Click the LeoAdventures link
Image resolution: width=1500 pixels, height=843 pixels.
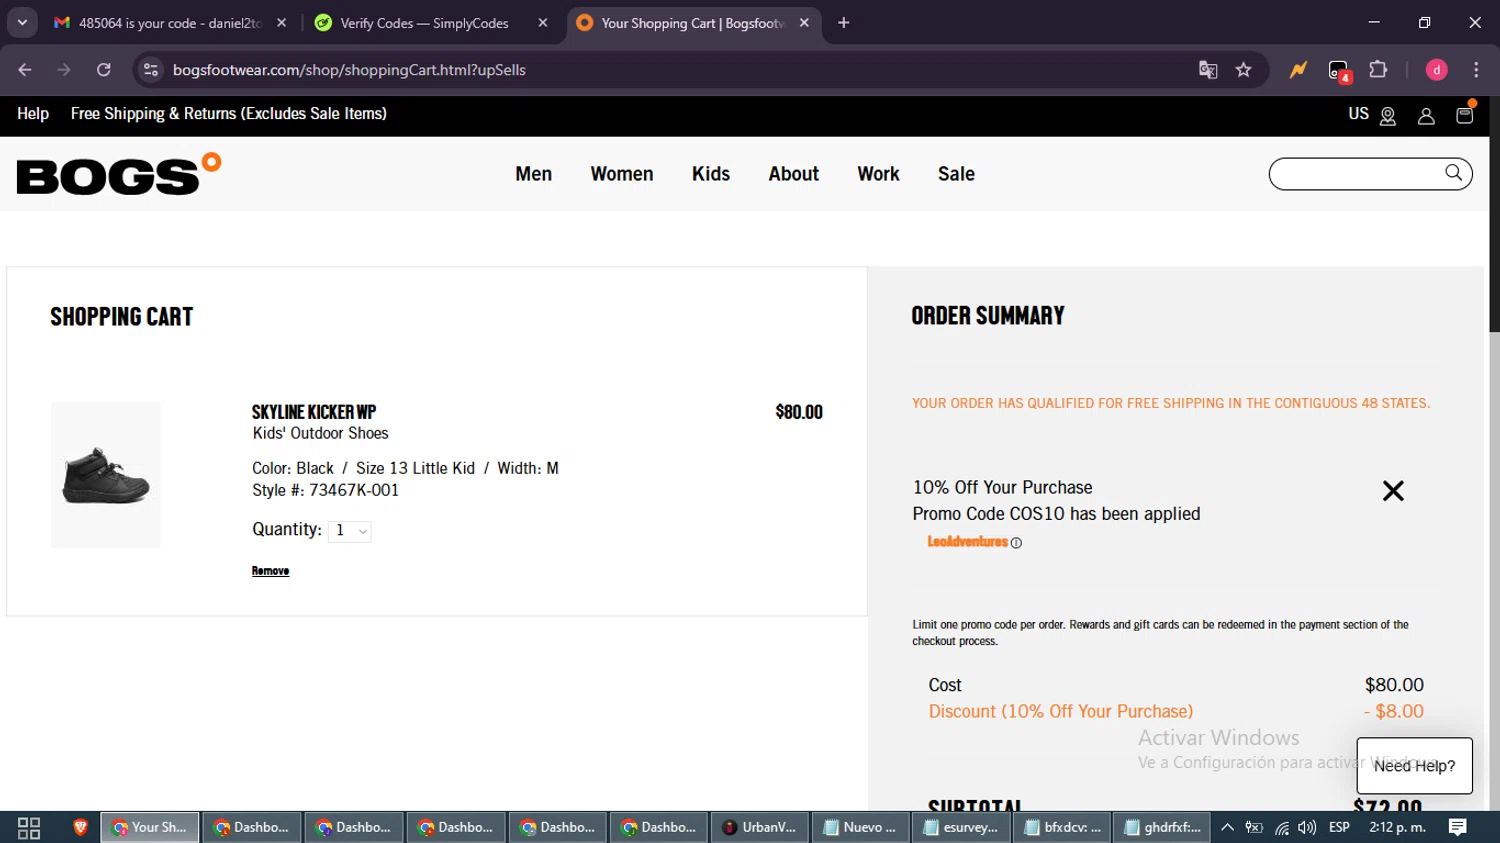click(x=967, y=542)
